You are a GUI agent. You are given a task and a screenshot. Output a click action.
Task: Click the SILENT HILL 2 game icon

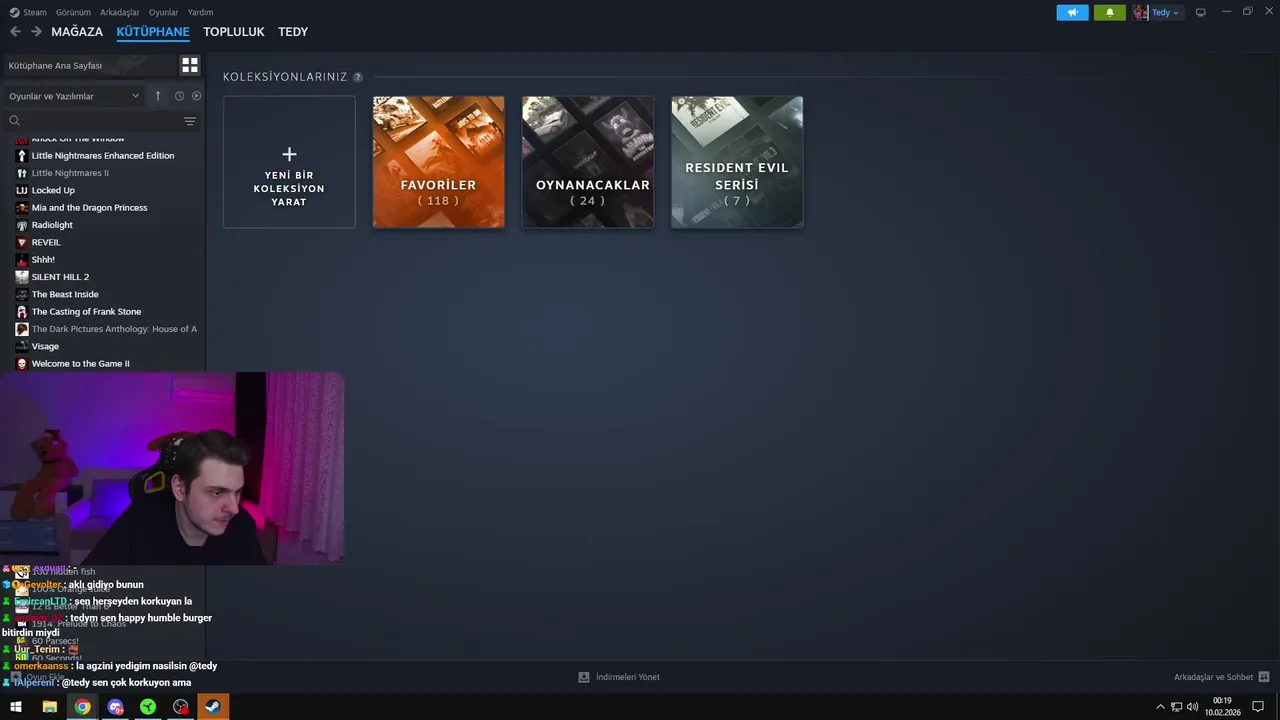pyautogui.click(x=22, y=277)
